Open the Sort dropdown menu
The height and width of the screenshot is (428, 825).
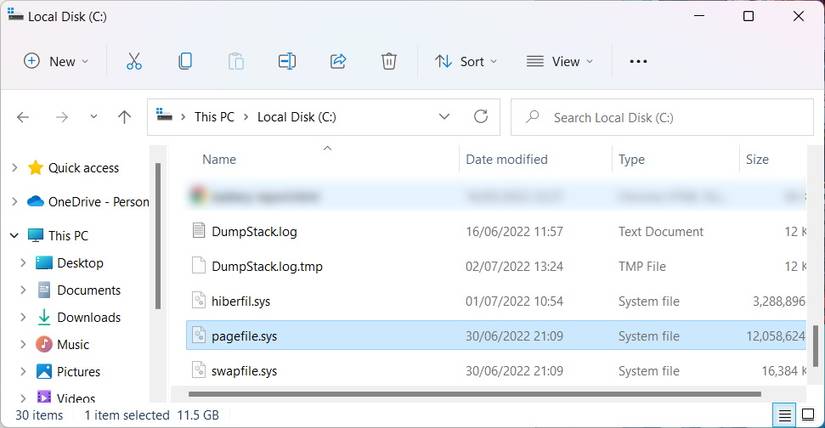[x=460, y=61]
